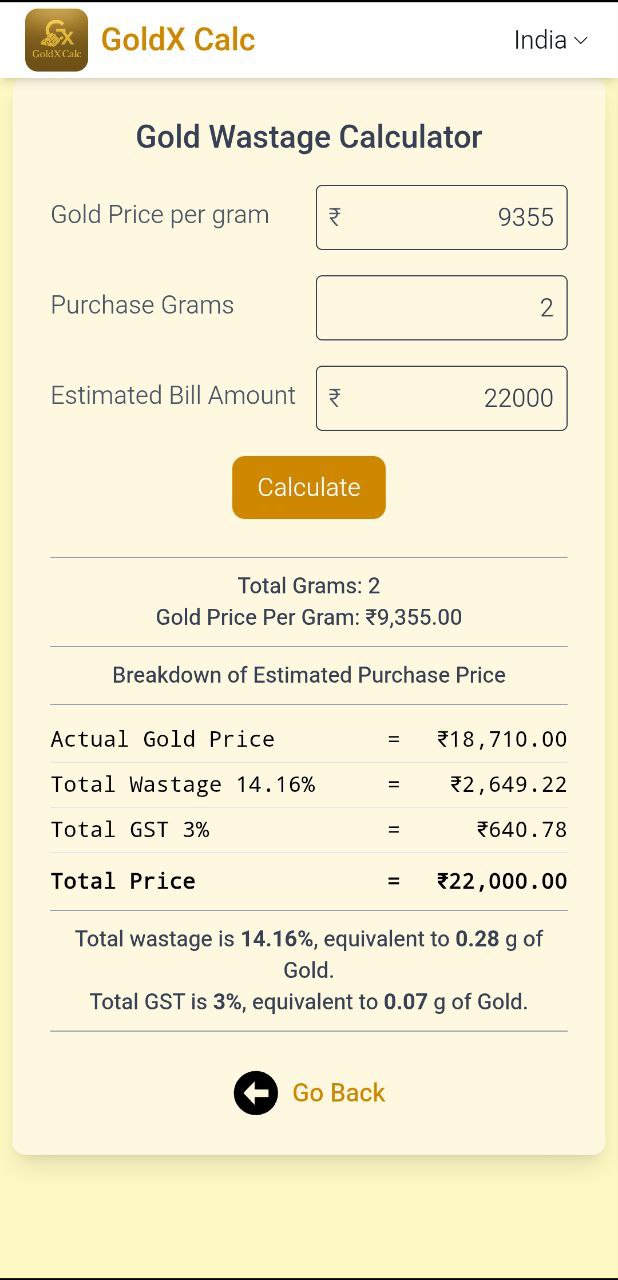Click the GoldX Calc title text

pos(178,40)
